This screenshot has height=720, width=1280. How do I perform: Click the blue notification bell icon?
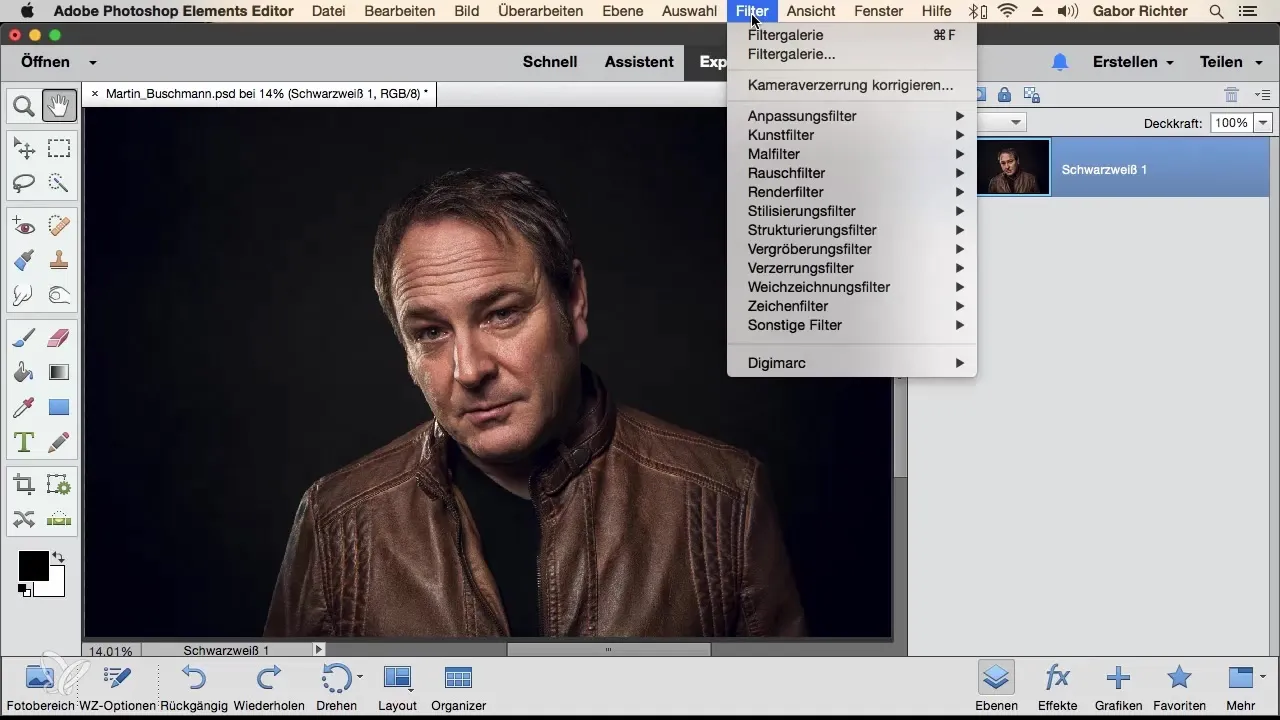(1060, 62)
